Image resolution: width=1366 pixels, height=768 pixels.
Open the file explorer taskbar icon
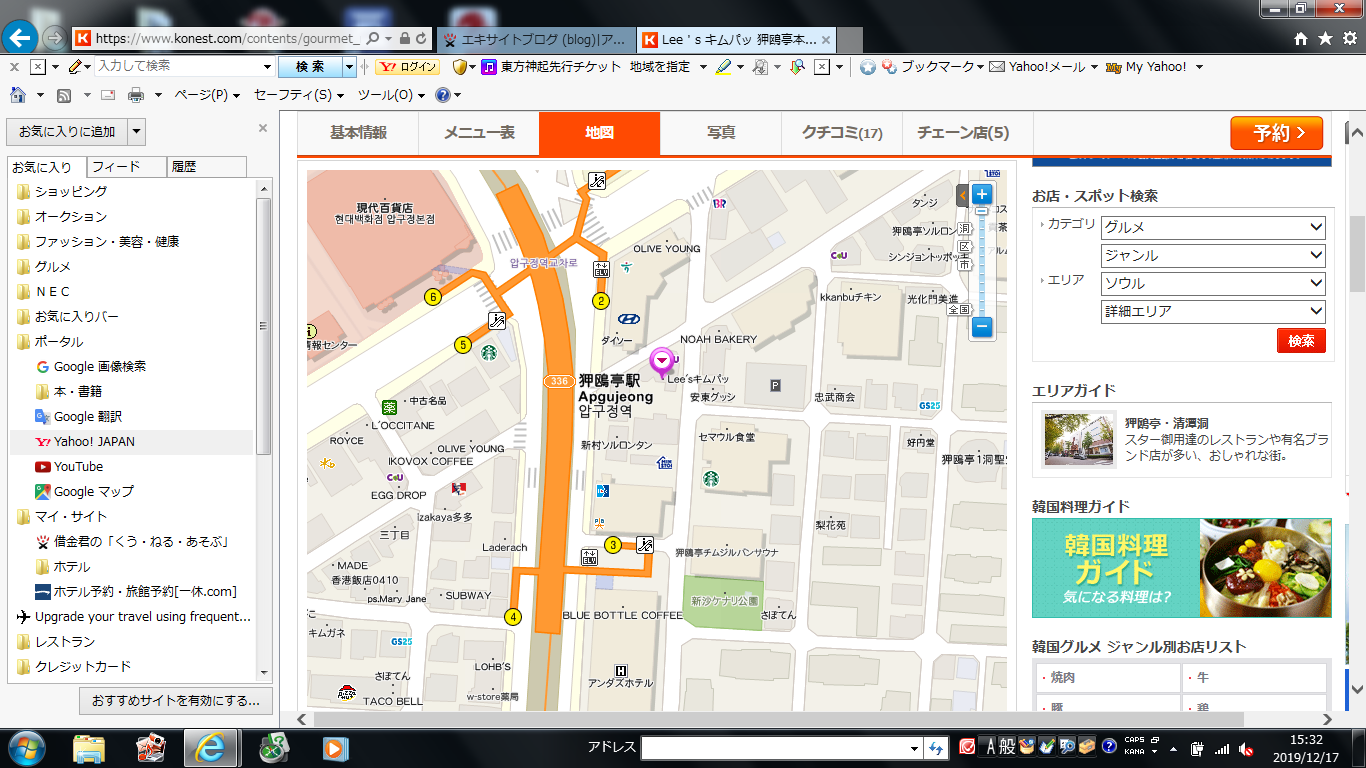click(x=89, y=747)
